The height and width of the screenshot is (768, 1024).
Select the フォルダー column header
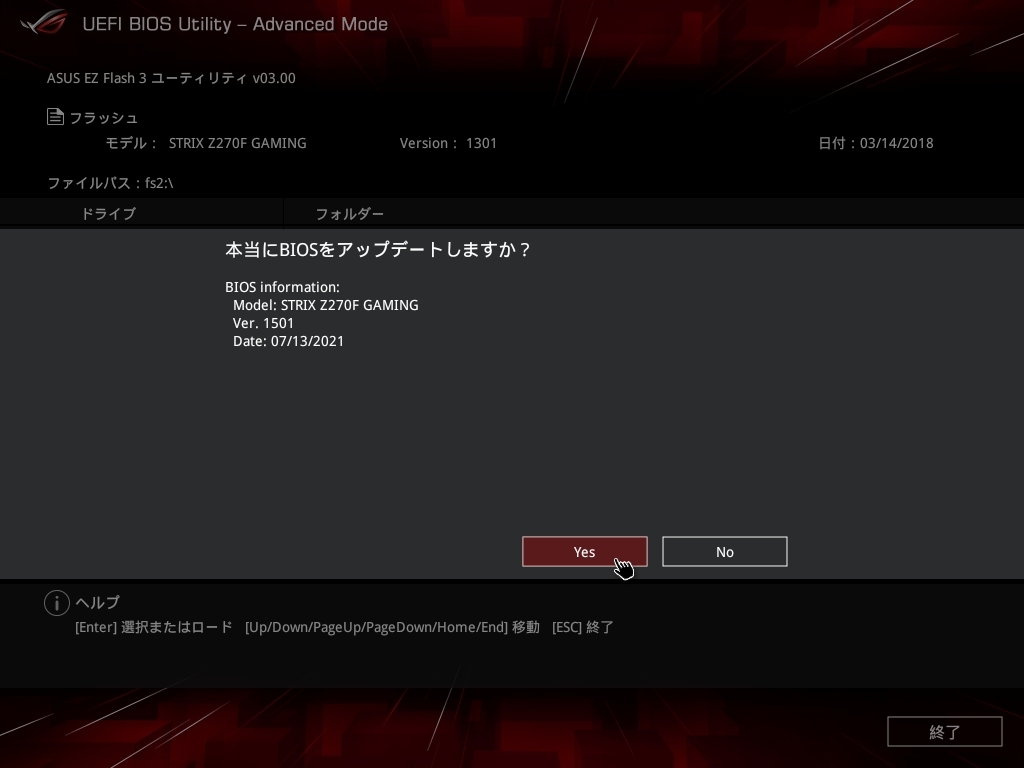coord(349,214)
